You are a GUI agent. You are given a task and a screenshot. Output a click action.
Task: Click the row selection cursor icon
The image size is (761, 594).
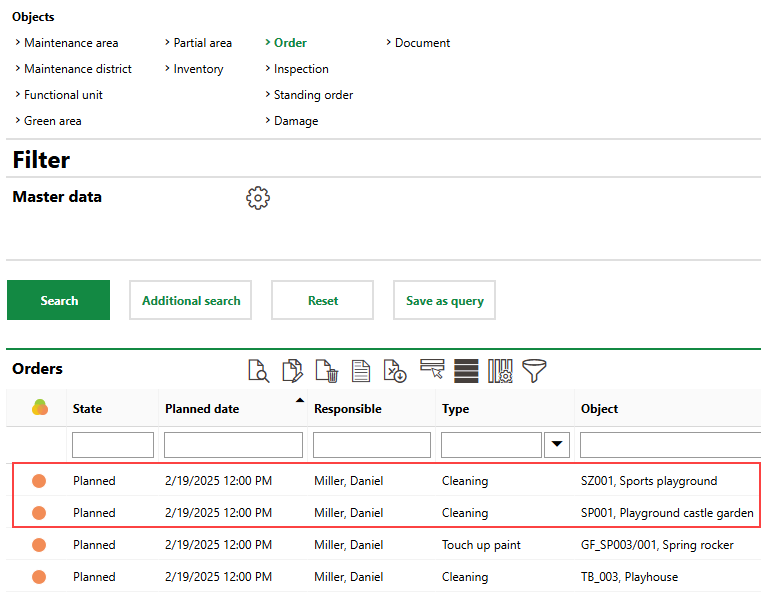click(432, 371)
